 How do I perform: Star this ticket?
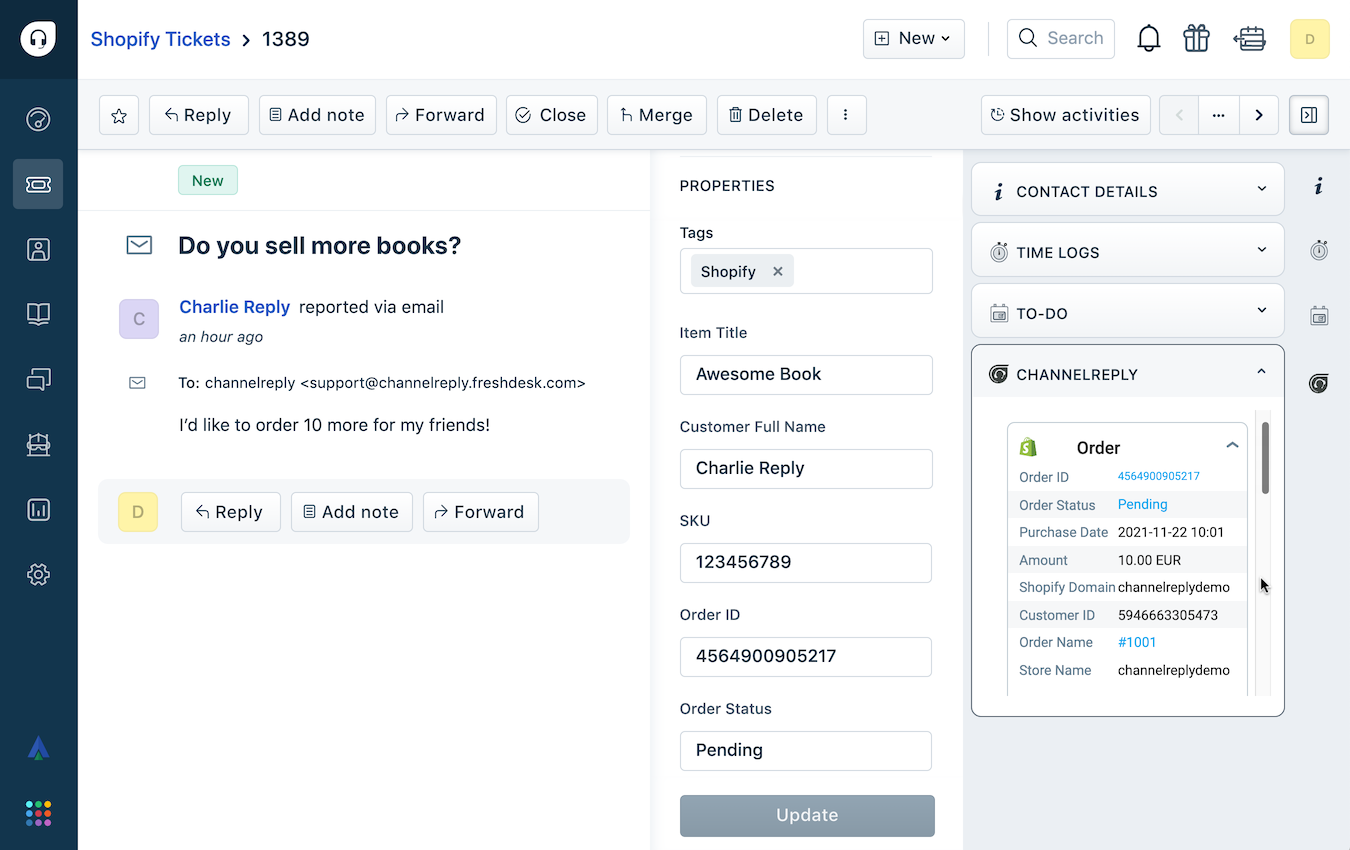[x=119, y=115]
